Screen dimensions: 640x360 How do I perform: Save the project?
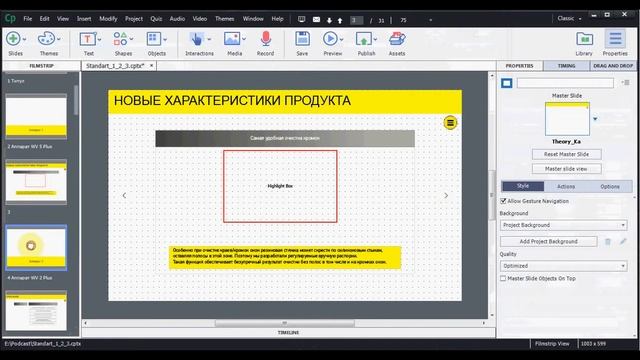click(x=302, y=39)
